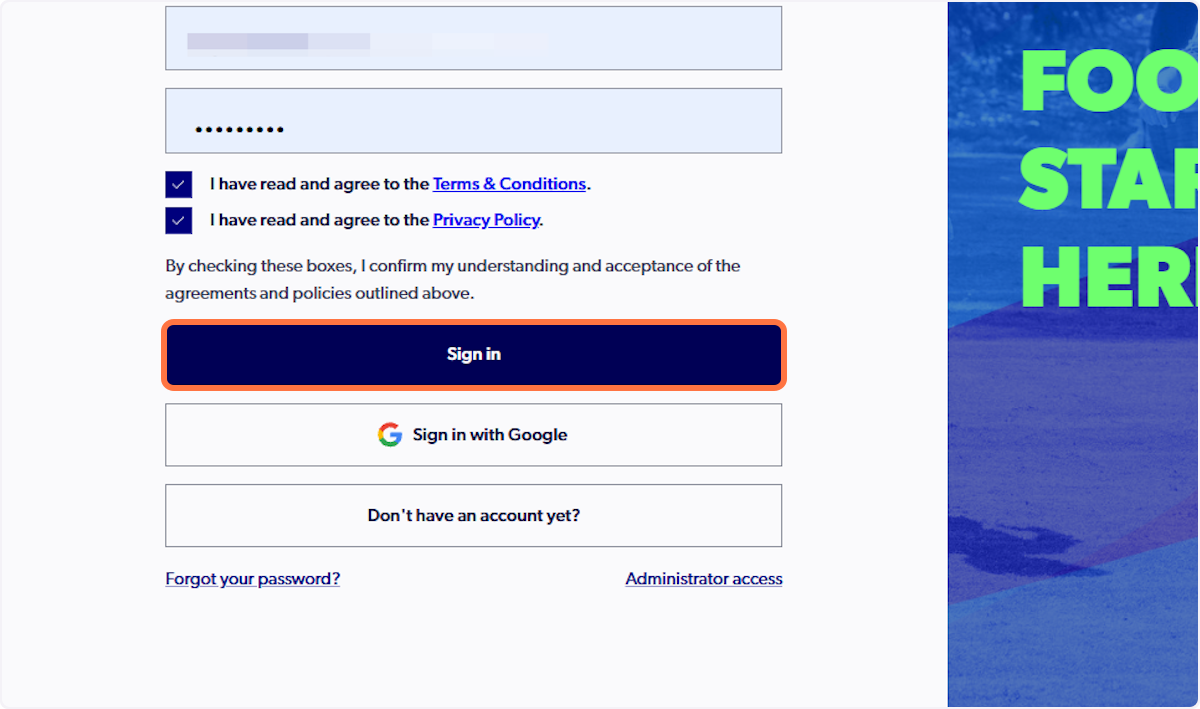Open the Administrator access link
This screenshot has width=1200, height=709.
pyautogui.click(x=703, y=578)
